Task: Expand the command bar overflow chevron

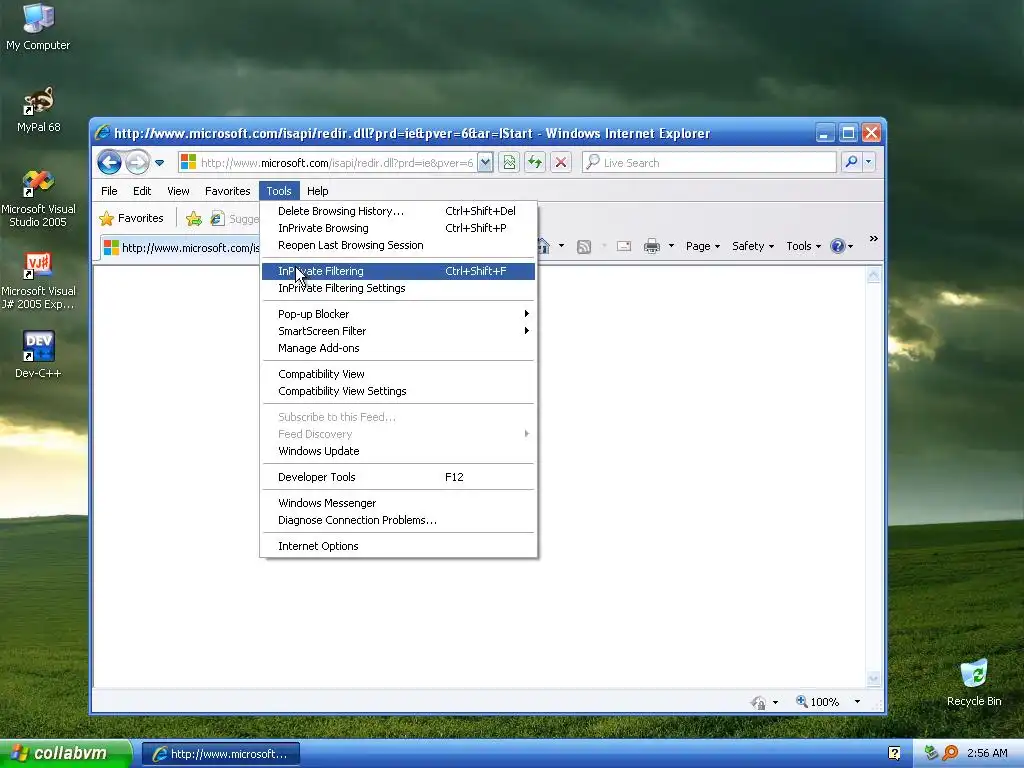Action: pyautogui.click(x=874, y=239)
